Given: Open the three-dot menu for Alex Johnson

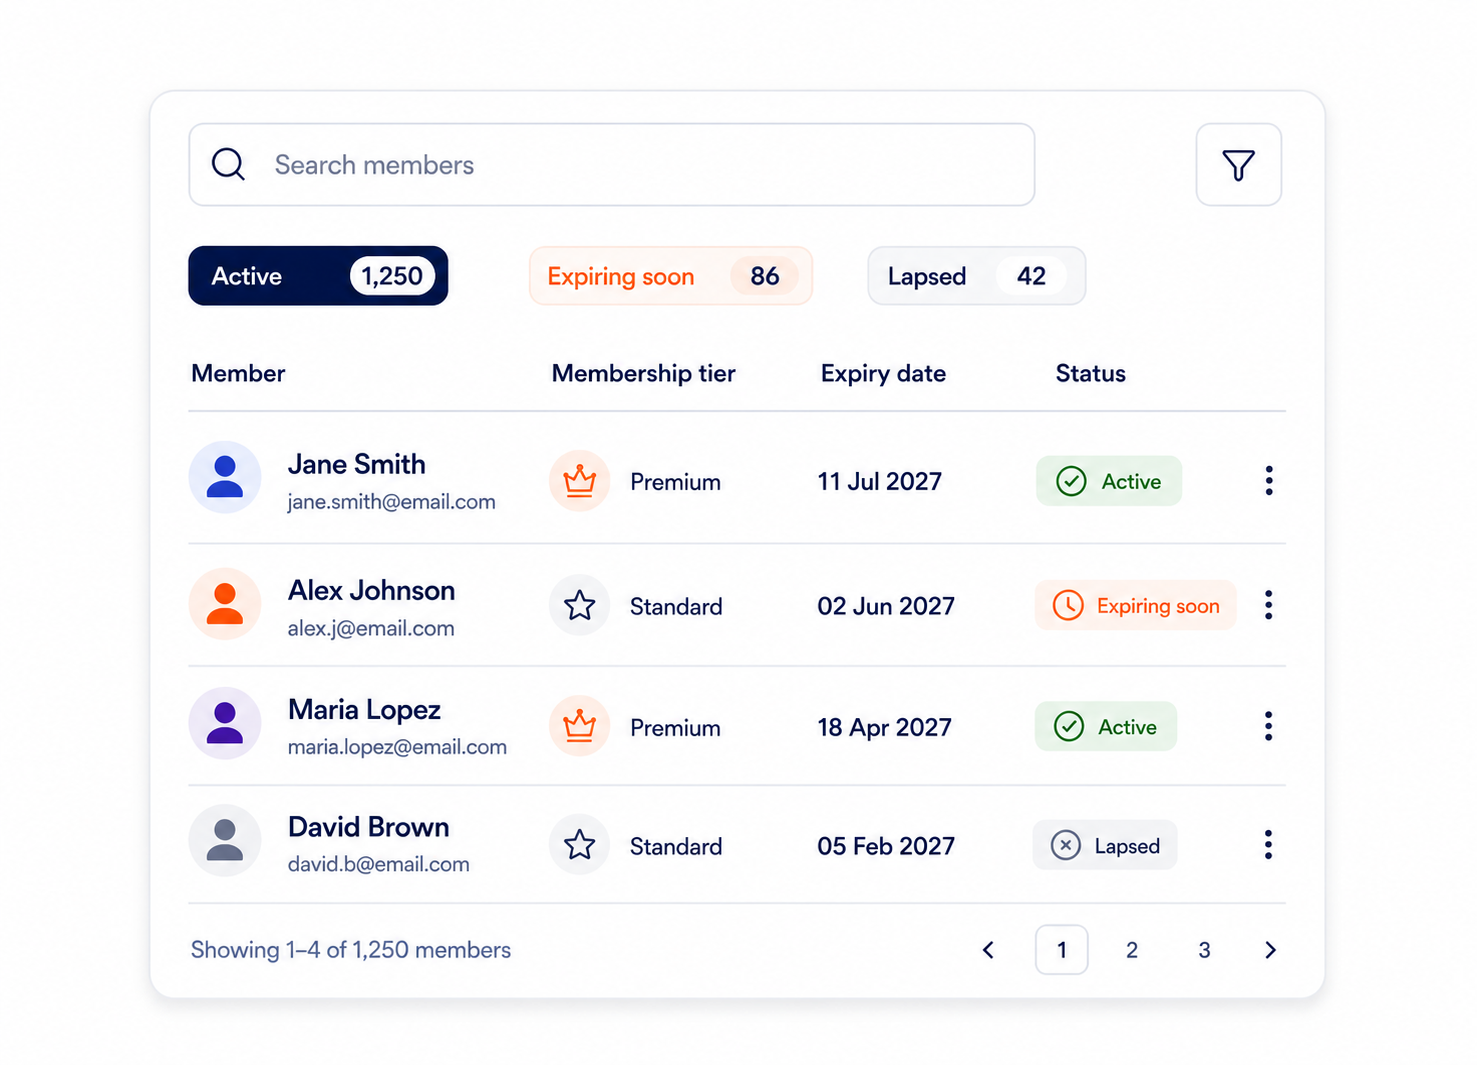Looking at the screenshot, I should (x=1268, y=605).
